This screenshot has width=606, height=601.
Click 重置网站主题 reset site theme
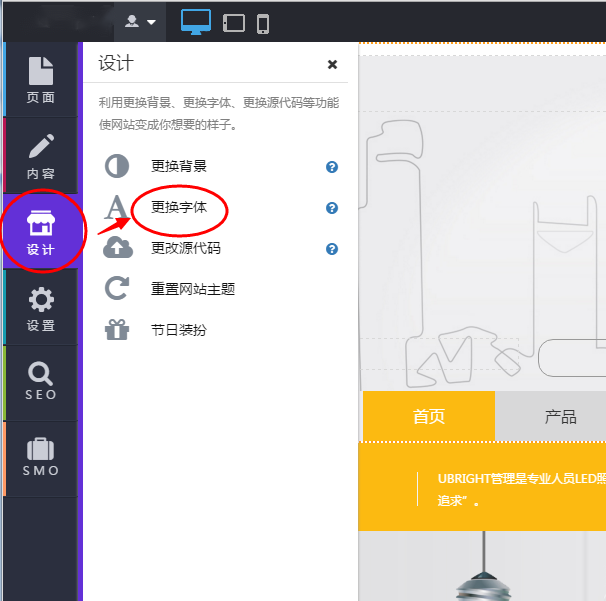click(192, 289)
